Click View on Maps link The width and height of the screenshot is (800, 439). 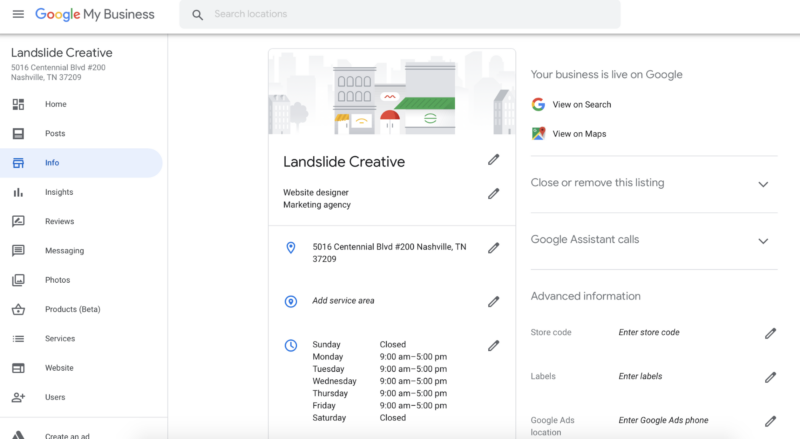[x=579, y=134]
